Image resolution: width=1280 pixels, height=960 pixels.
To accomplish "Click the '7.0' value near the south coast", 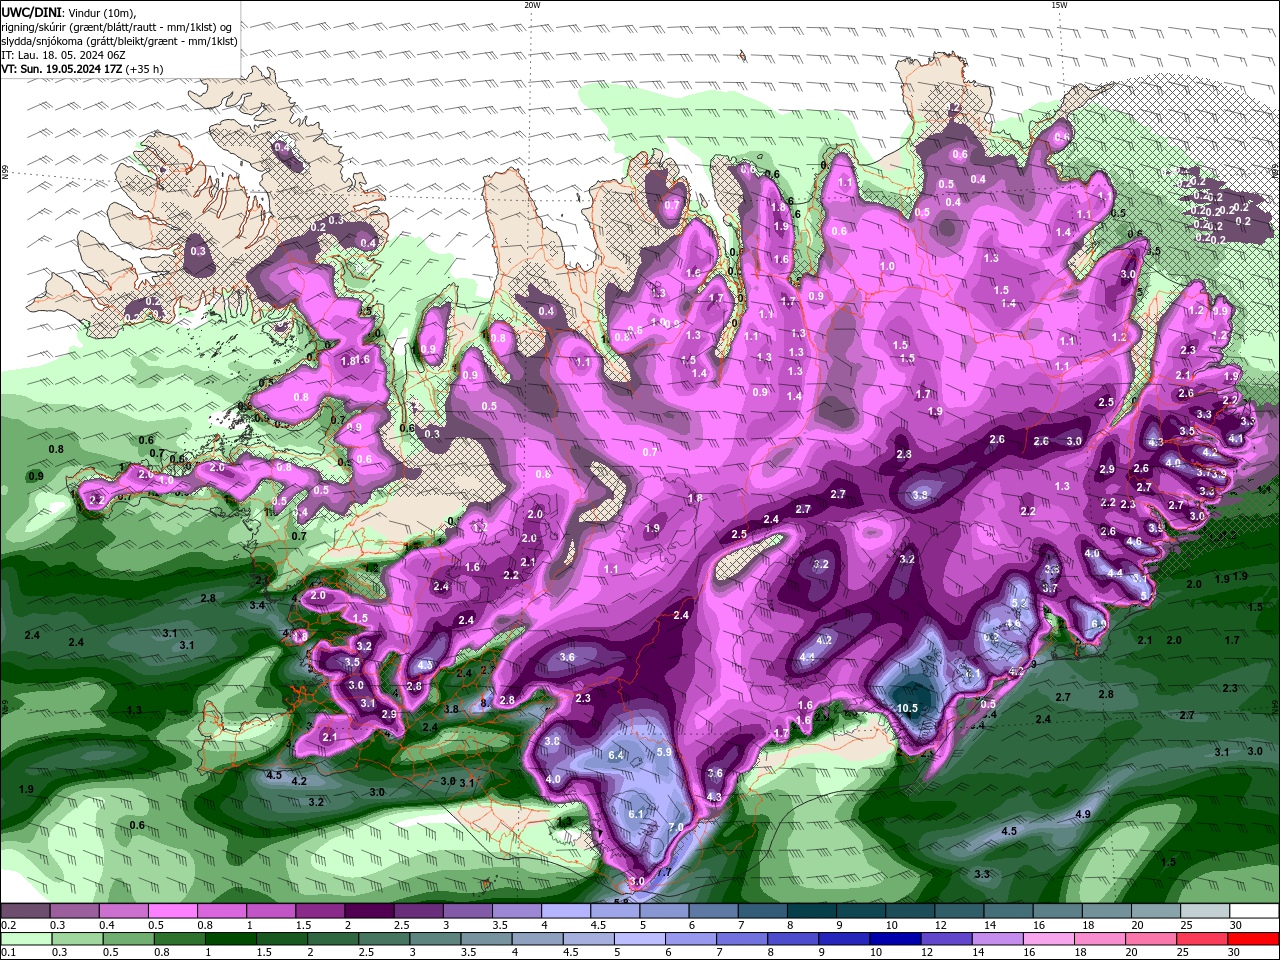I will [x=676, y=827].
